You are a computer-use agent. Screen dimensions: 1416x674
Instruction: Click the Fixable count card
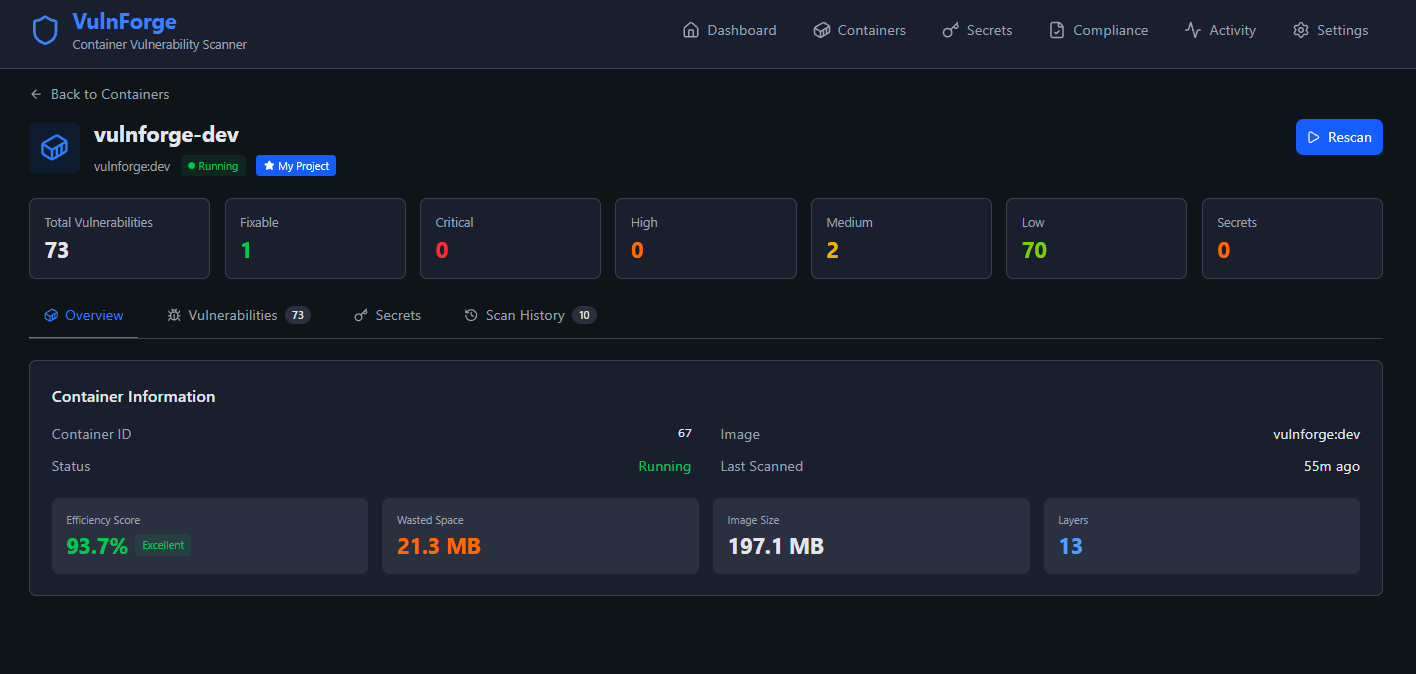(x=315, y=238)
